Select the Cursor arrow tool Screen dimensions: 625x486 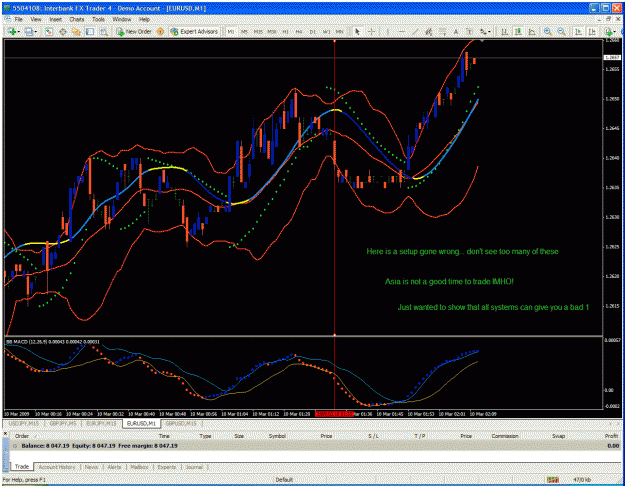[x=358, y=31]
